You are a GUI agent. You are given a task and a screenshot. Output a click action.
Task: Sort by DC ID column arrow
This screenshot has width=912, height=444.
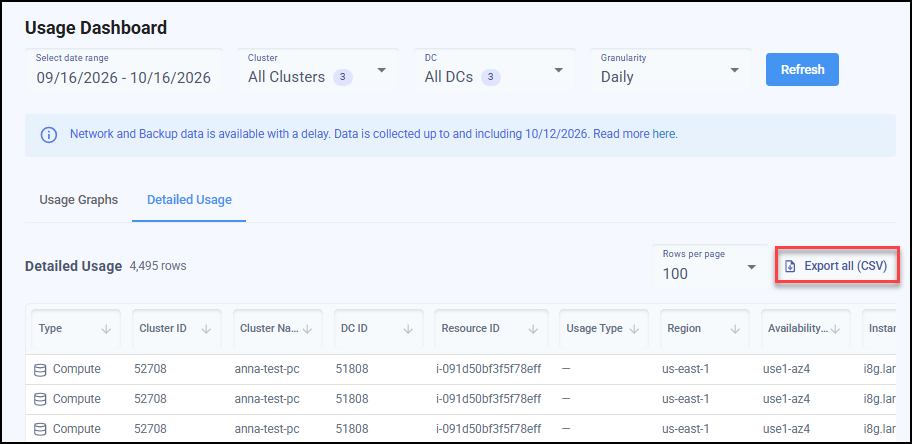click(x=408, y=329)
